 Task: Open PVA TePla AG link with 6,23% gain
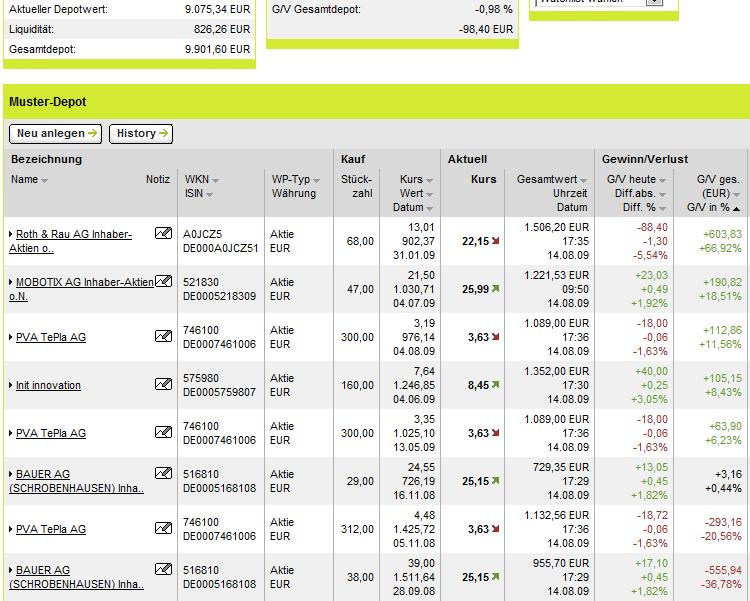click(x=51, y=433)
